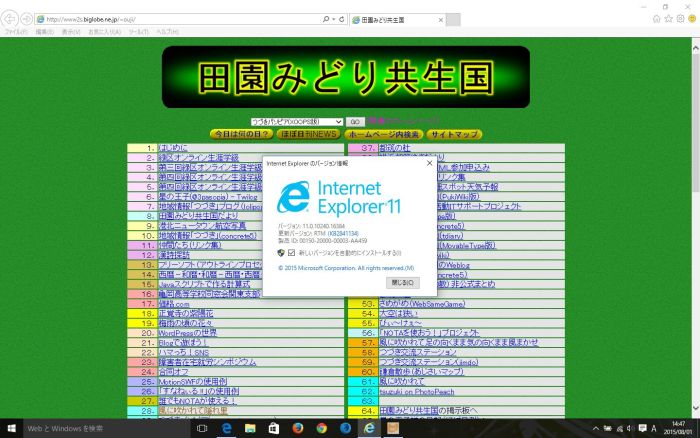The height and width of the screenshot is (438, 700).
Task: Click the KB2841134 update link
Action: point(342,234)
